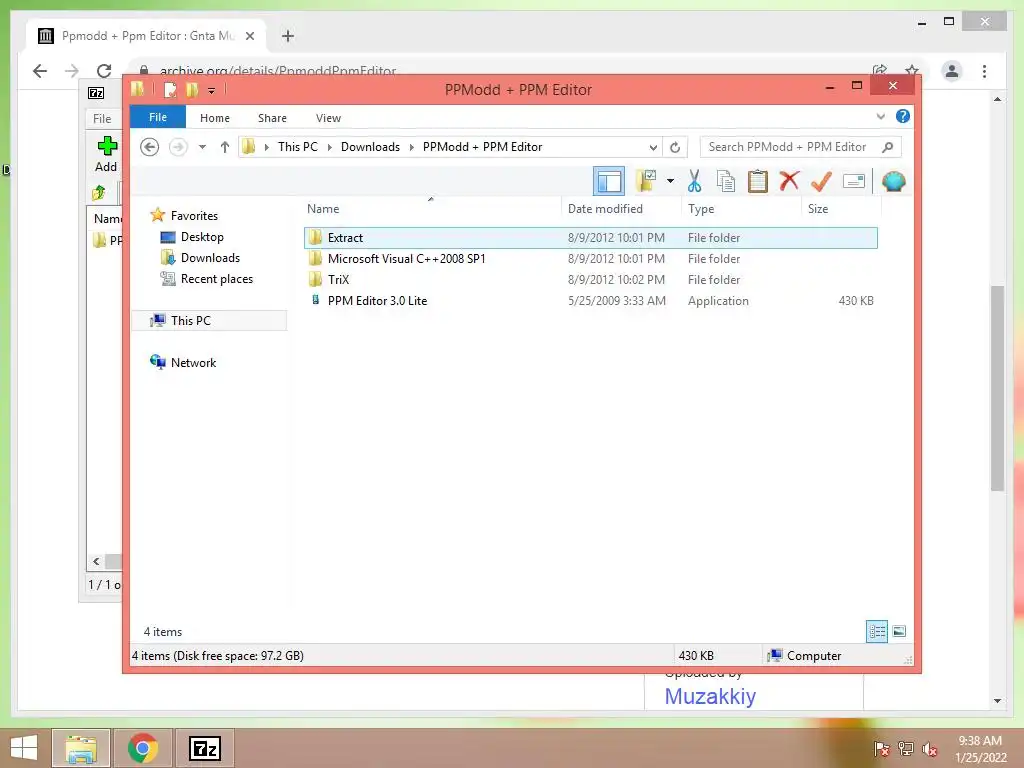The width and height of the screenshot is (1024, 768).
Task: Click the folder options toolbar icon
Action: coord(647,181)
